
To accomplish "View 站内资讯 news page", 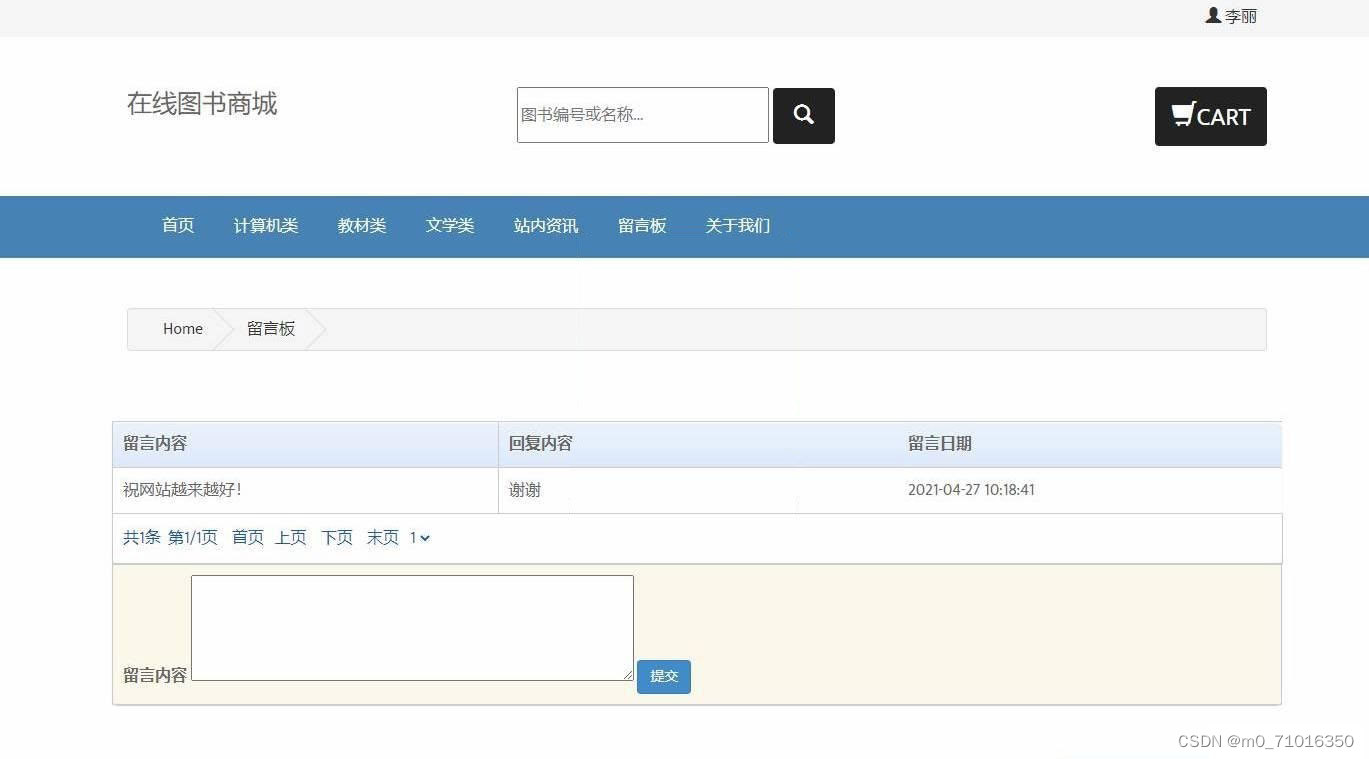I will coord(545,226).
